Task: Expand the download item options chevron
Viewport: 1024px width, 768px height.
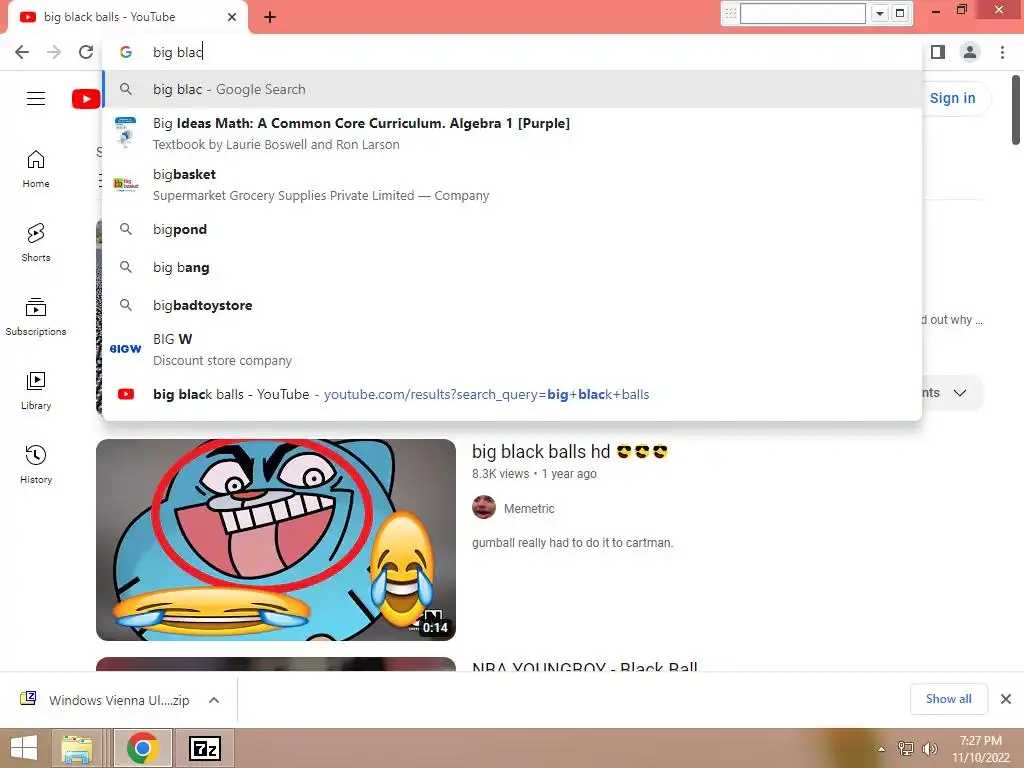Action: 214,700
